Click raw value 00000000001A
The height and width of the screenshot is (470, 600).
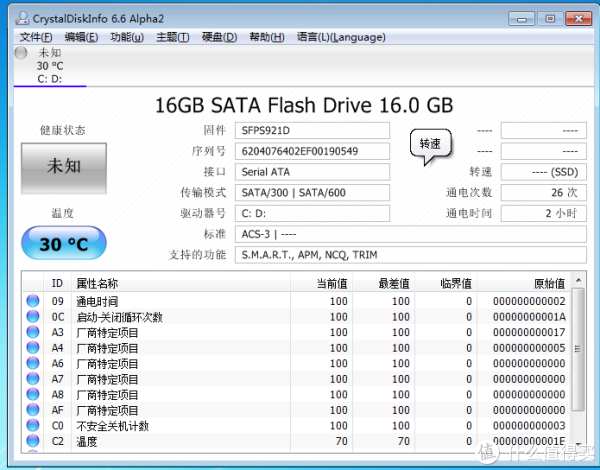pyautogui.click(x=529, y=317)
